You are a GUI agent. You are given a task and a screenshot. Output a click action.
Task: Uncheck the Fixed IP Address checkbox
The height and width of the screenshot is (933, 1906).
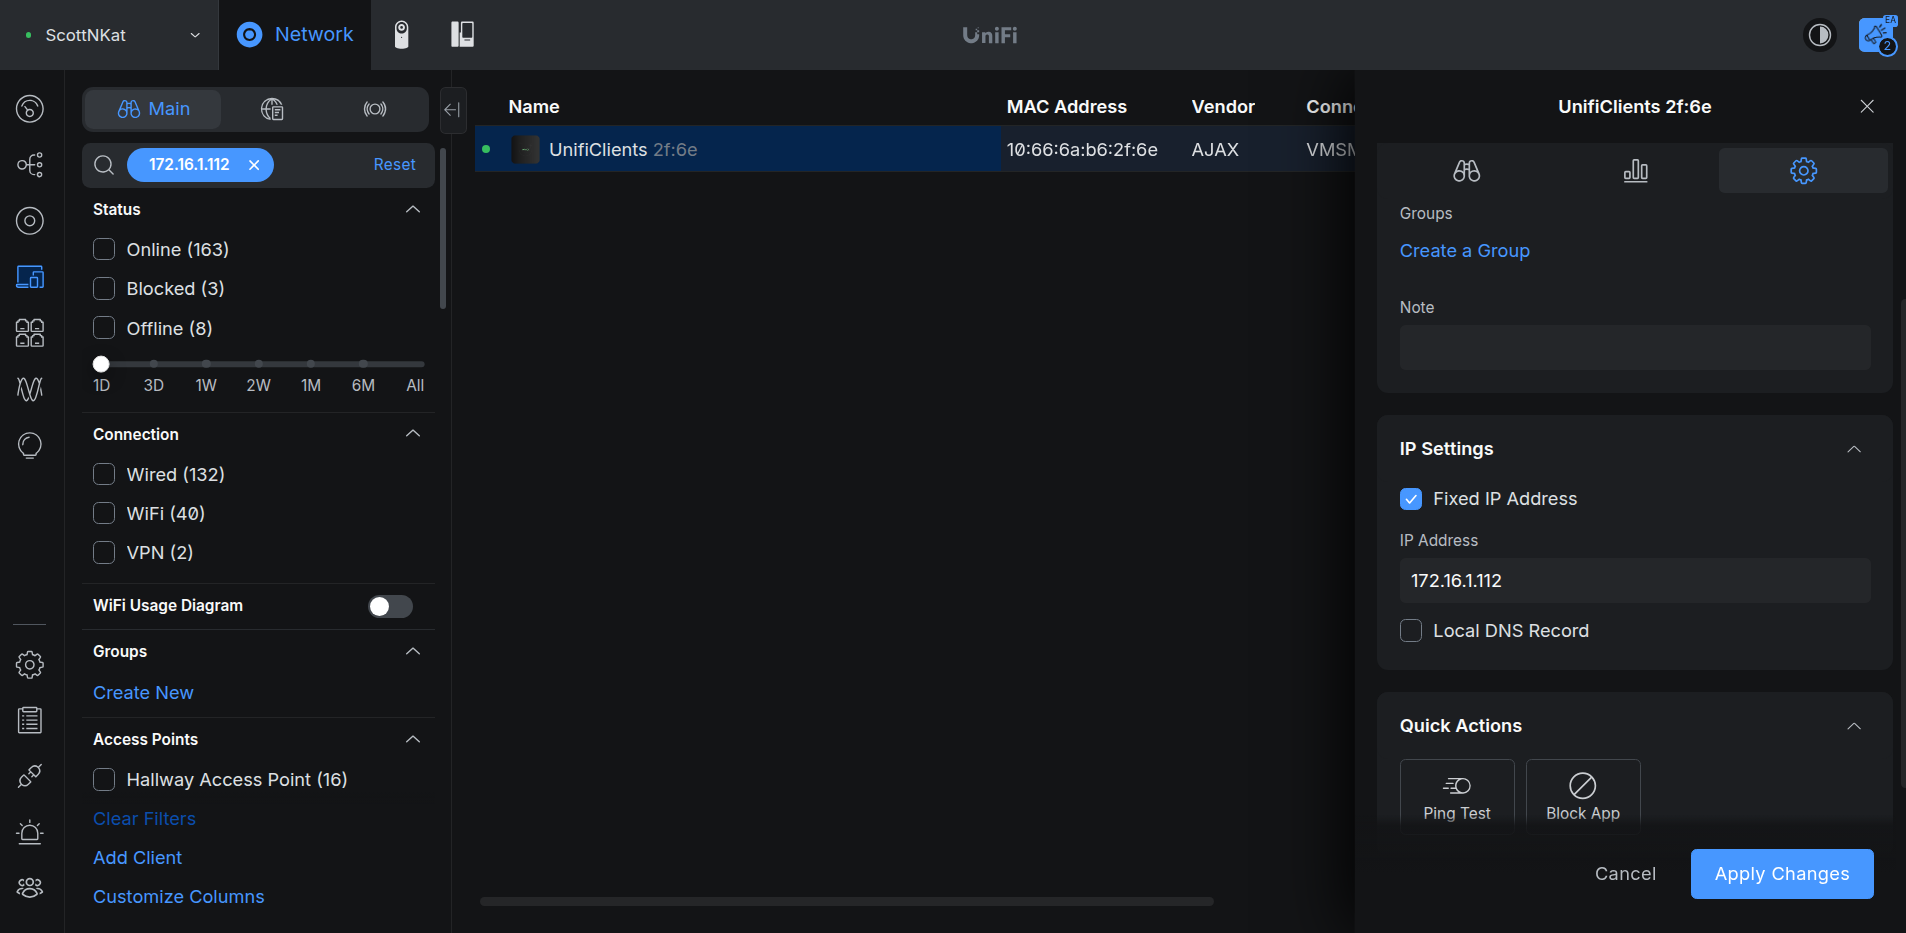click(1411, 499)
